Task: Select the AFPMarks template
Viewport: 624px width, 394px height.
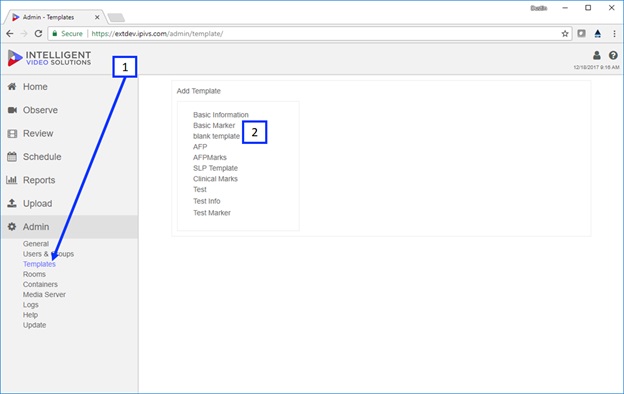Action: pos(210,158)
